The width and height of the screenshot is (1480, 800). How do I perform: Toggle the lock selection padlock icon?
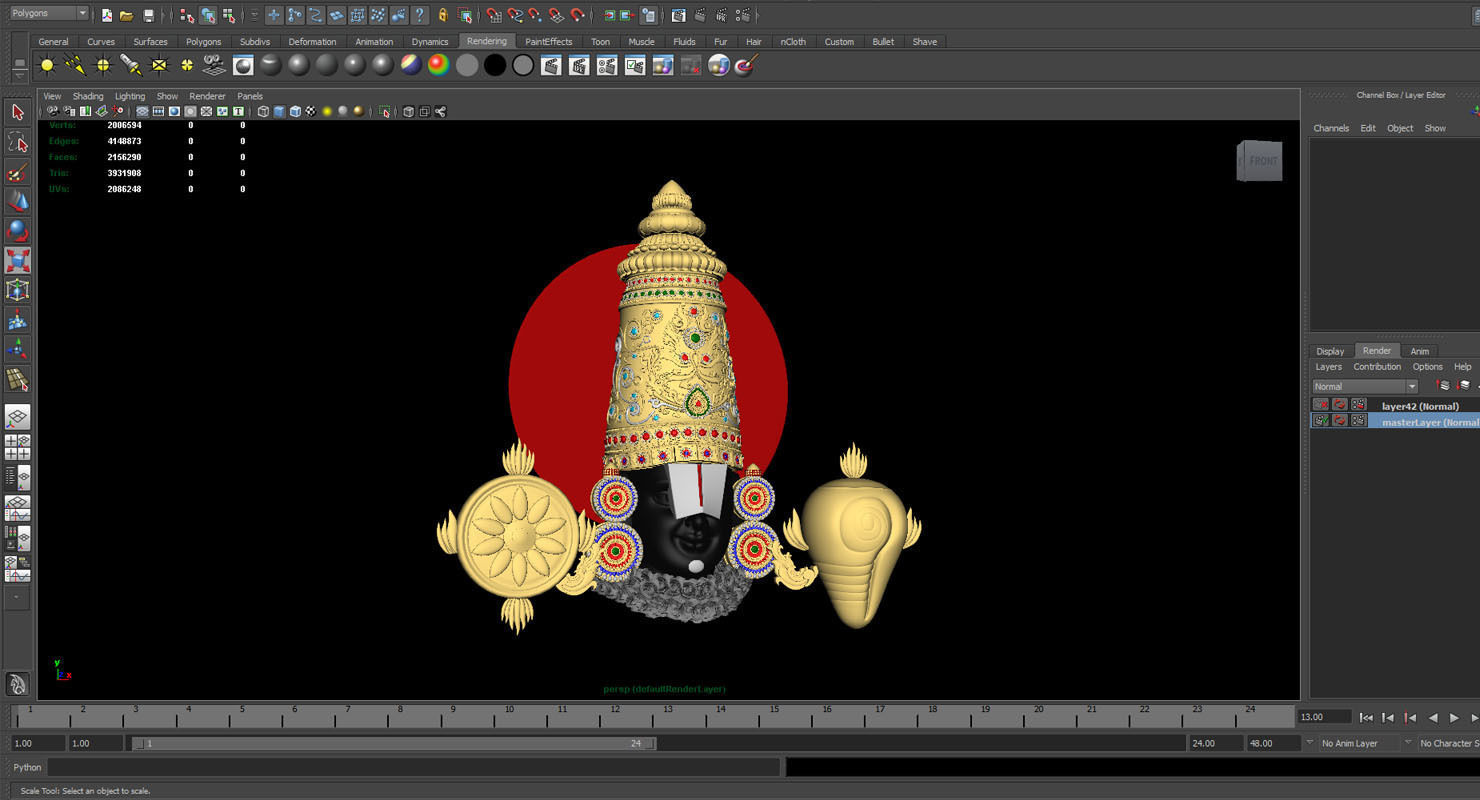(443, 15)
